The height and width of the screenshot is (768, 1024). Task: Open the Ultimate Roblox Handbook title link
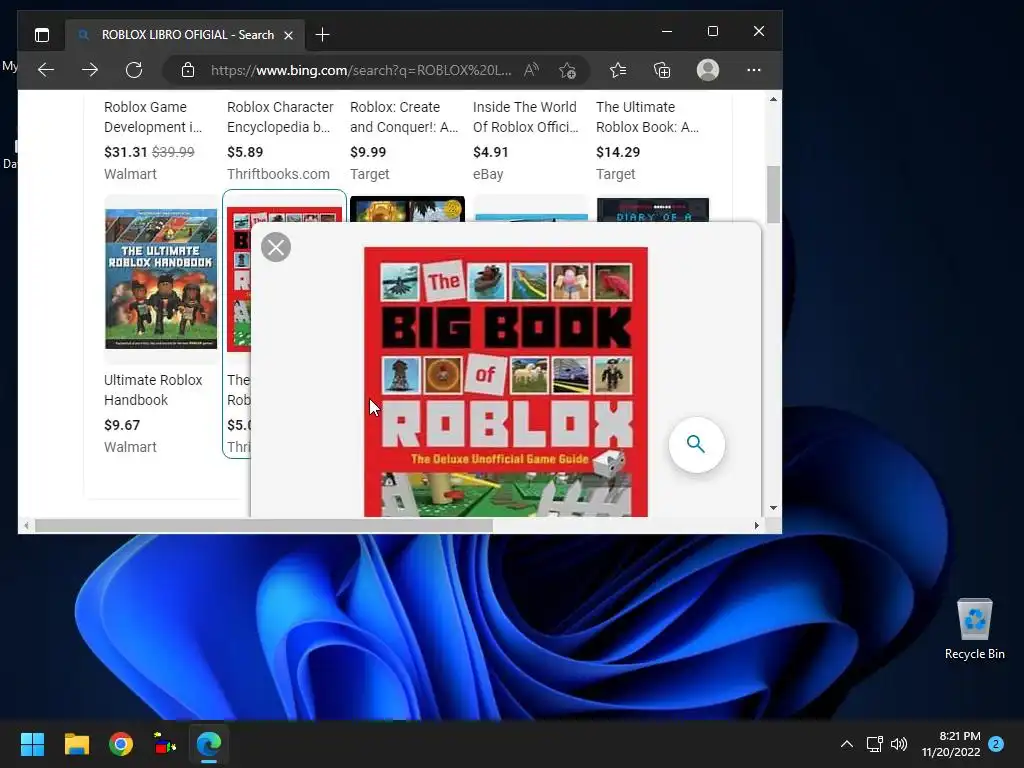point(153,390)
